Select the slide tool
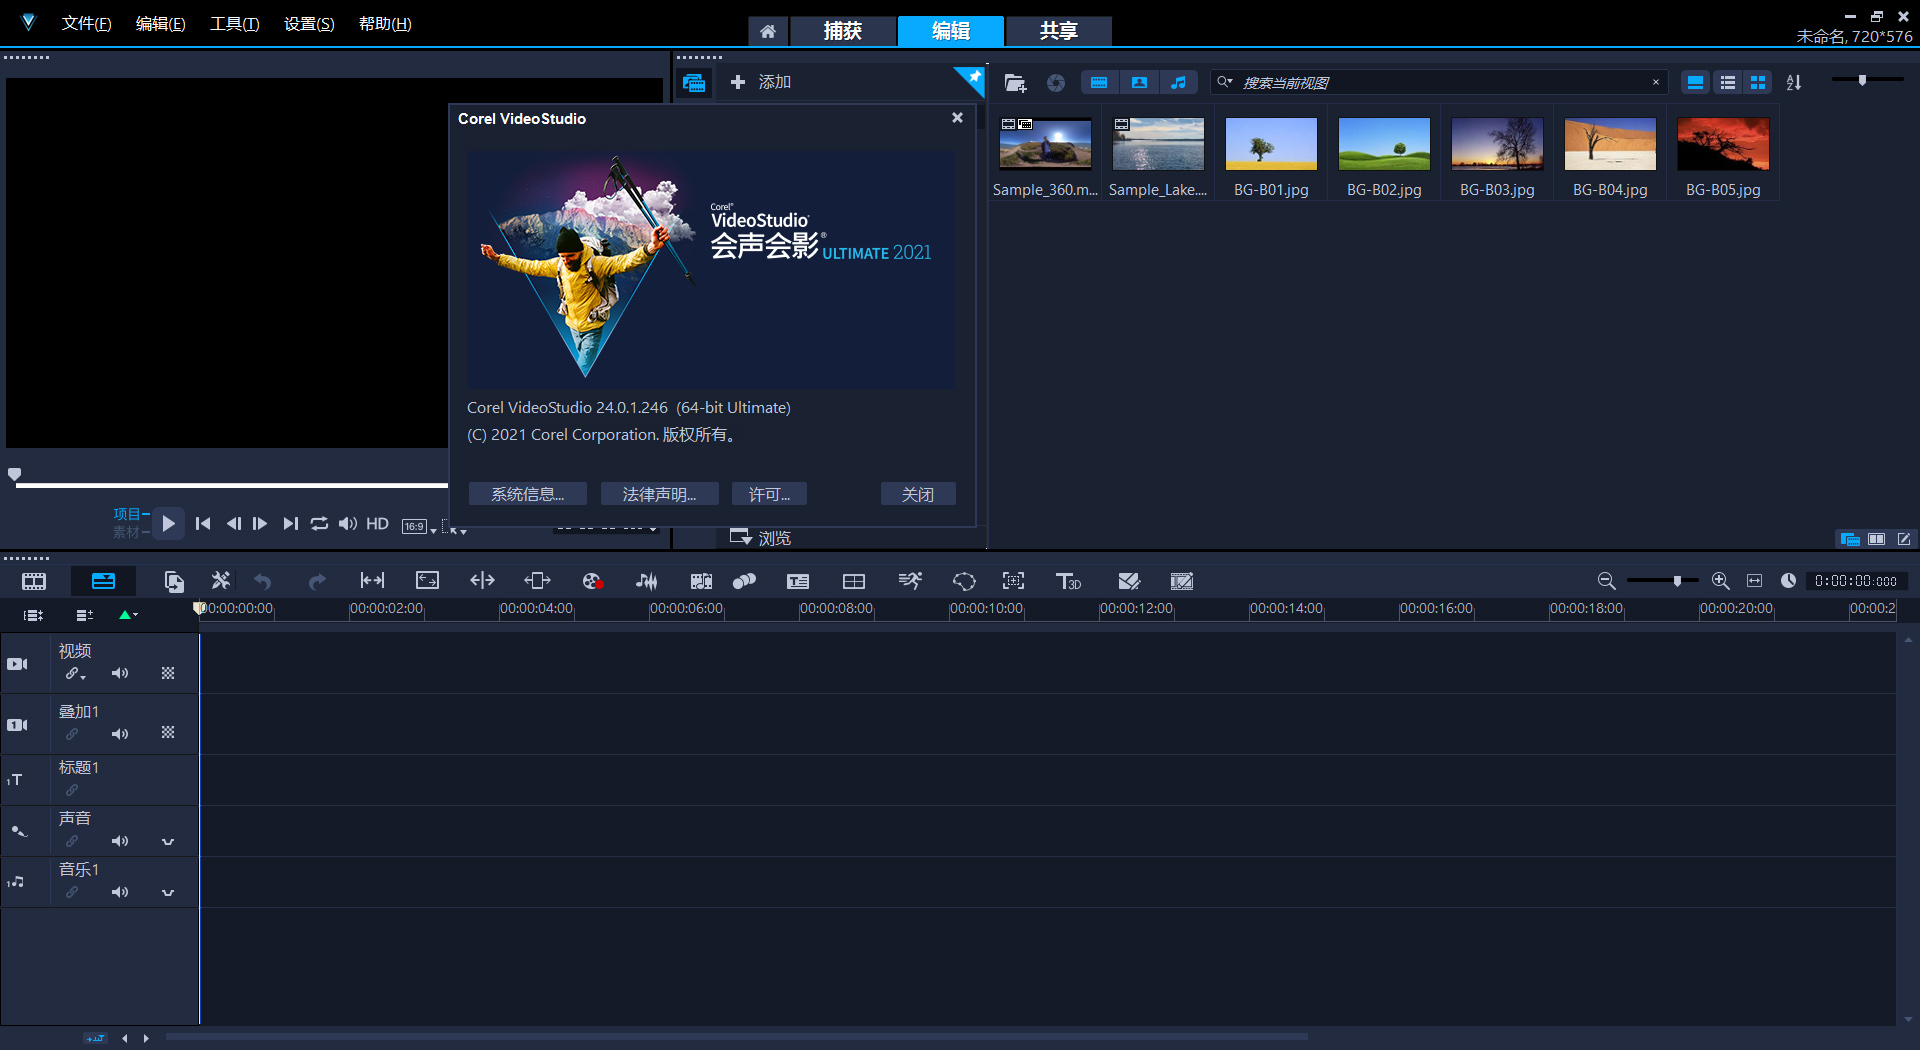Viewport: 1920px width, 1050px height. click(x=537, y=581)
